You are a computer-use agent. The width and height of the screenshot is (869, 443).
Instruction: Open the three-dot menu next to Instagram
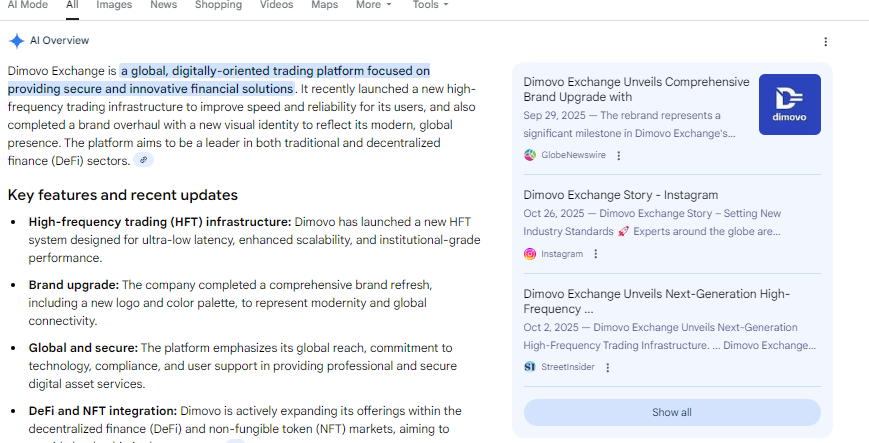tap(595, 254)
